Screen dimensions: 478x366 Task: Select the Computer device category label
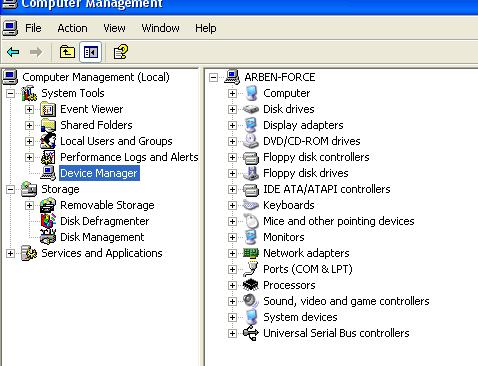287,93
